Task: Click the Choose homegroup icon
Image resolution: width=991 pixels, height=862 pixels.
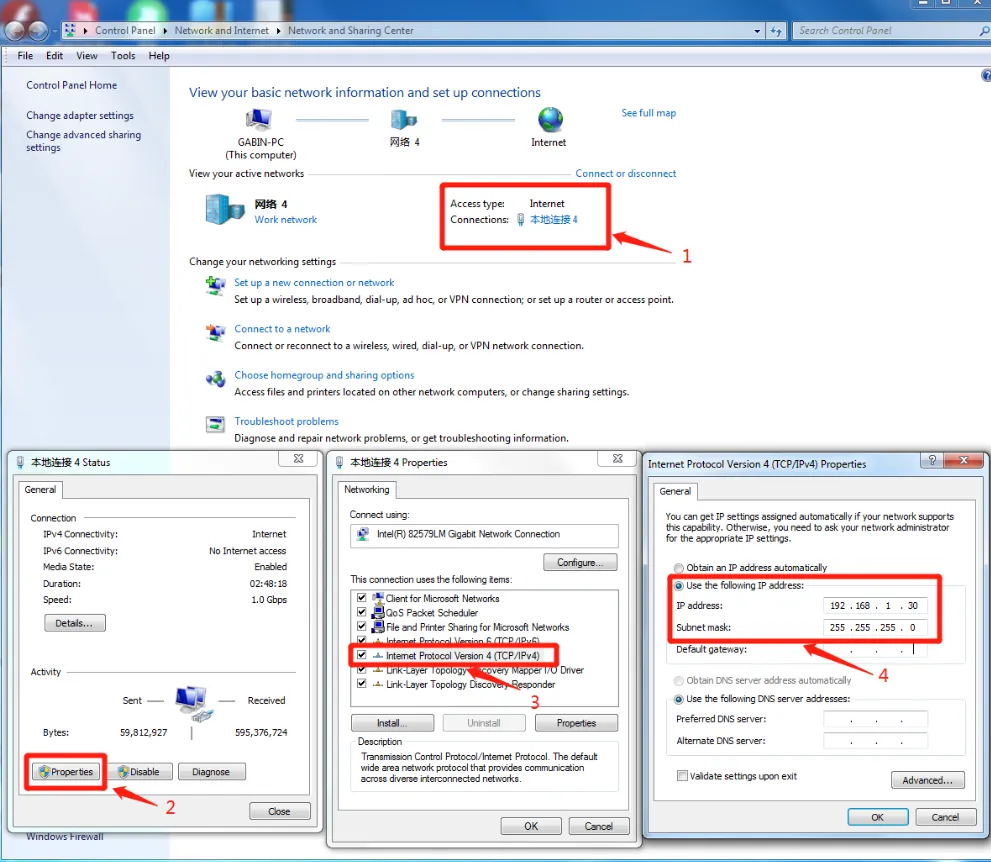Action: (x=215, y=378)
